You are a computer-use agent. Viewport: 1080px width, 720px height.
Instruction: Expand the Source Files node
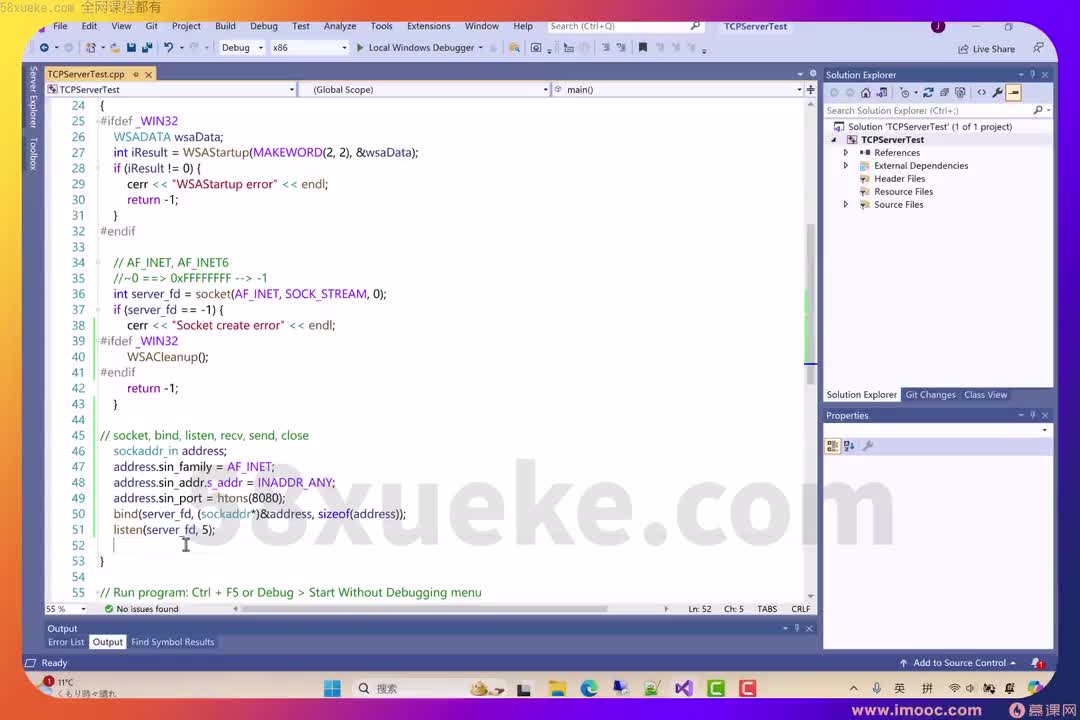tap(846, 205)
